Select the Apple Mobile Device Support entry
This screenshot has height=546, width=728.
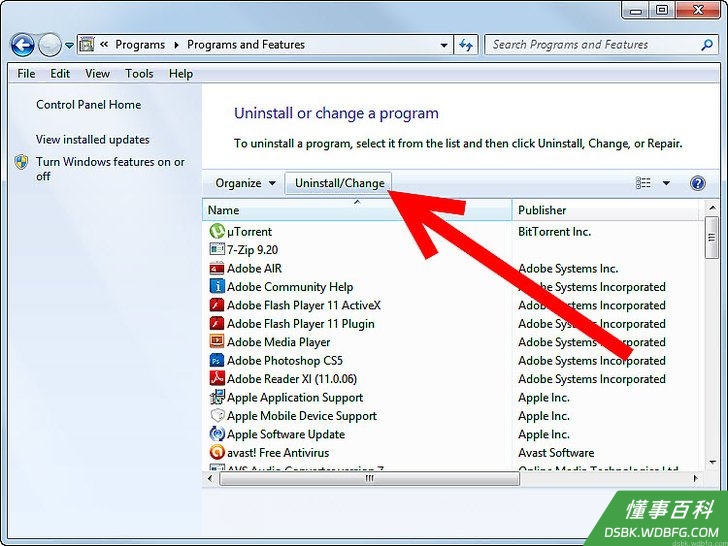pos(302,416)
